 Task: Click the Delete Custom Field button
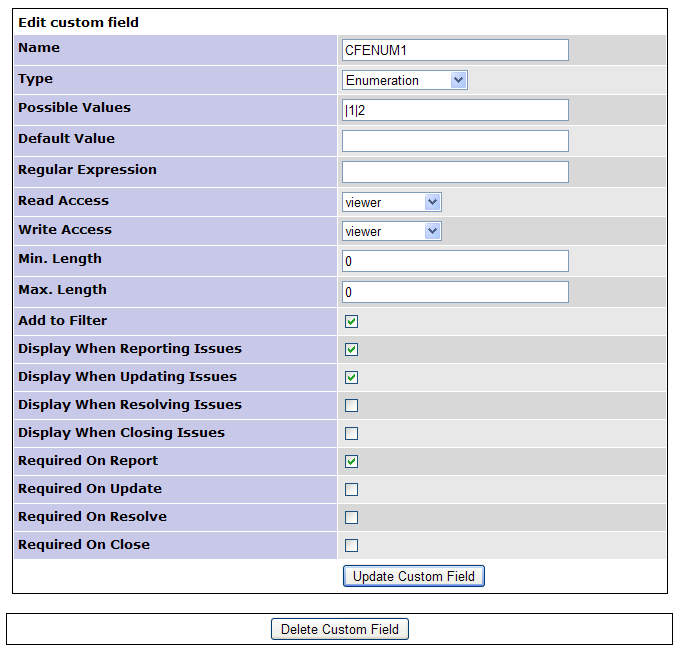(x=340, y=629)
